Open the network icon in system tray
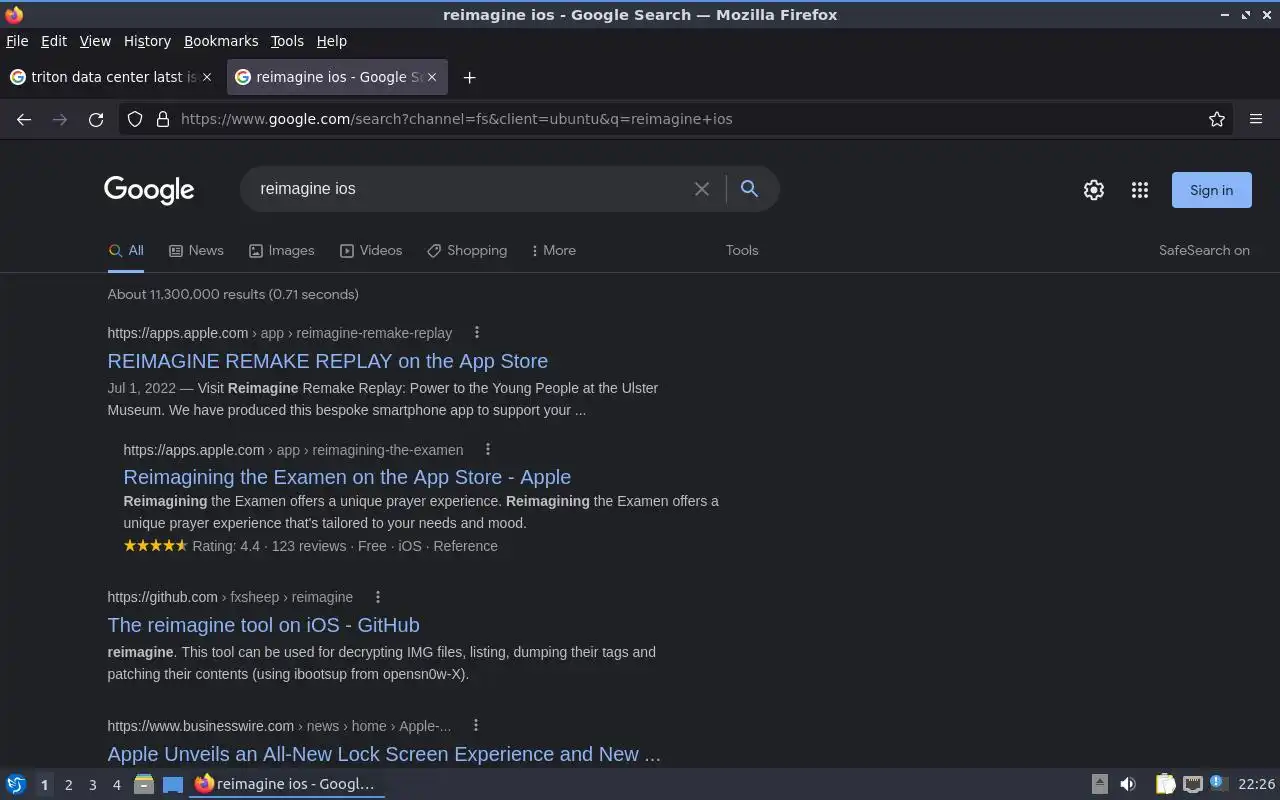The image size is (1280, 800). 1192,784
